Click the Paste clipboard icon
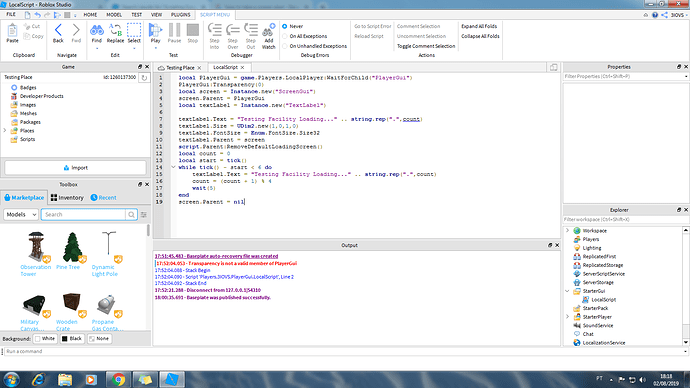Screen dimensions: 690x388 pos(12,30)
